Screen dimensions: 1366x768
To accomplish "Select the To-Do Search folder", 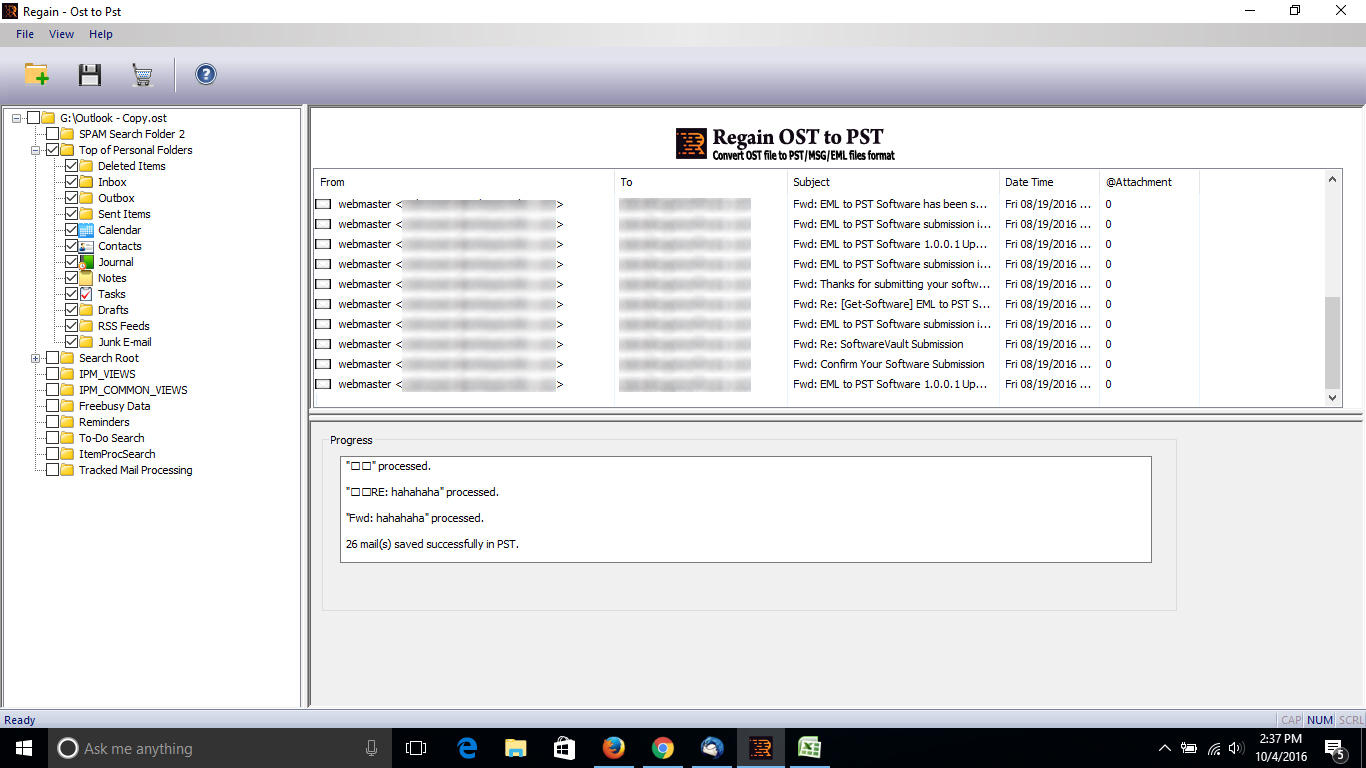I will [x=112, y=438].
